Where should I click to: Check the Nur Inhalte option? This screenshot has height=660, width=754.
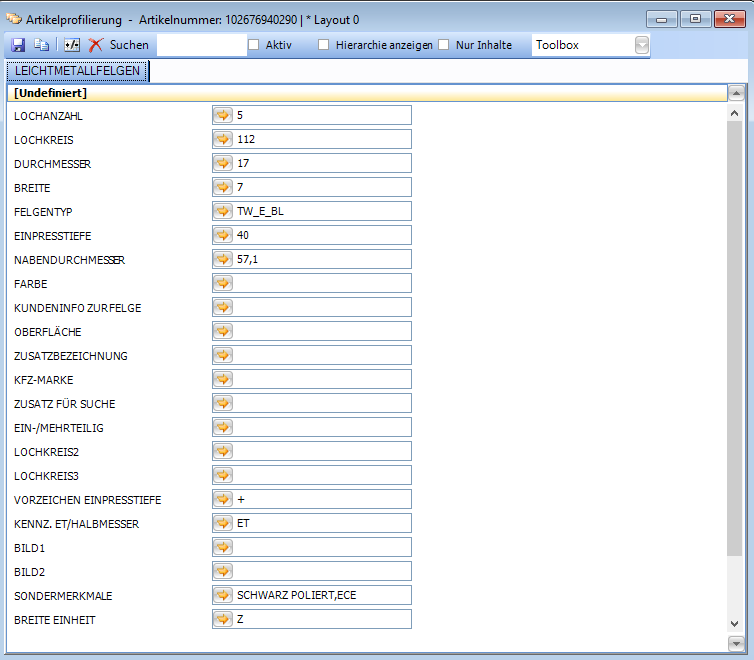pyautogui.click(x=444, y=45)
